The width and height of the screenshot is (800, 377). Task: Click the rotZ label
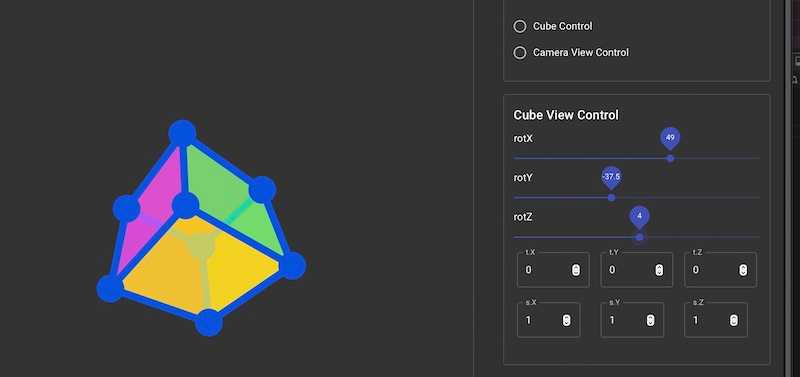click(523, 217)
